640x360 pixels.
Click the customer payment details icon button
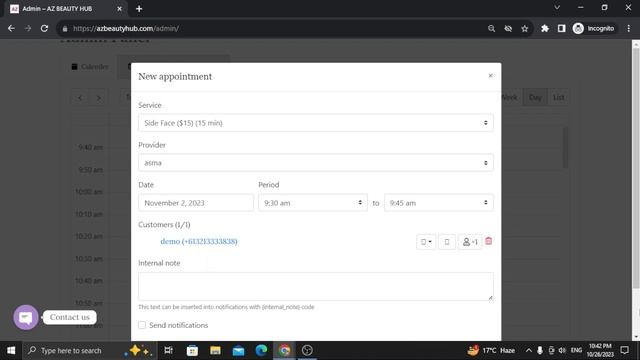click(x=447, y=242)
